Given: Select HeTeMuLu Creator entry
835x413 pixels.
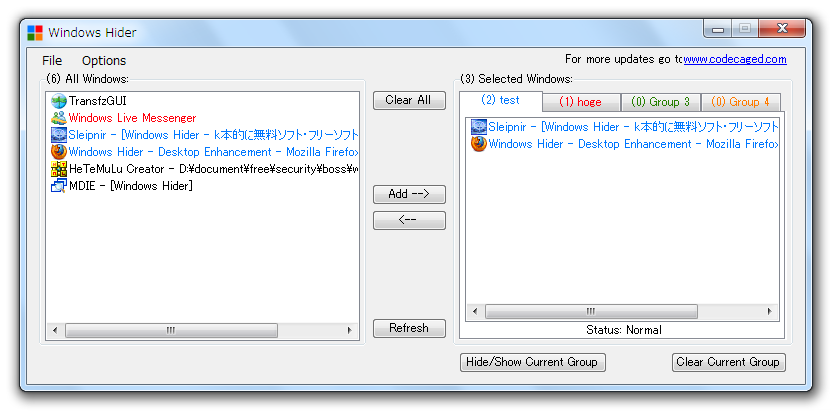Looking at the screenshot, I should pyautogui.click(x=214, y=169).
